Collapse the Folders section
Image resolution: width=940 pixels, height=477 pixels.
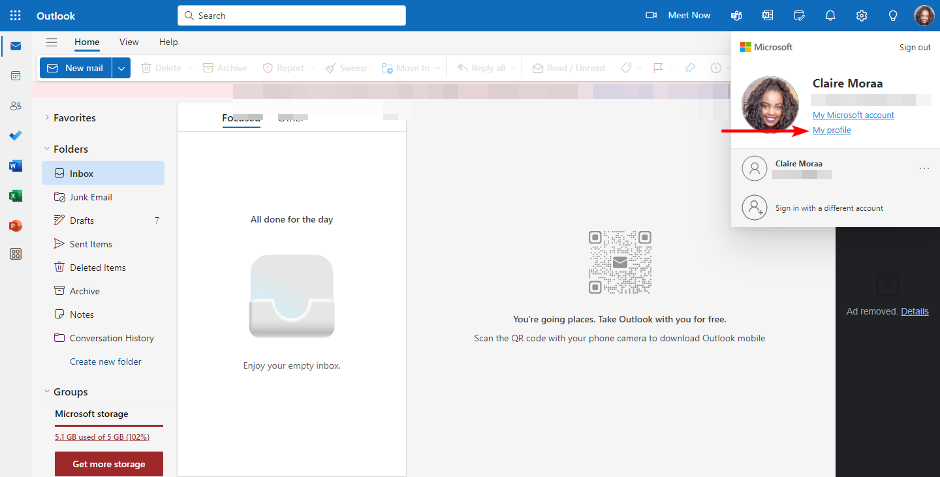tap(47, 149)
